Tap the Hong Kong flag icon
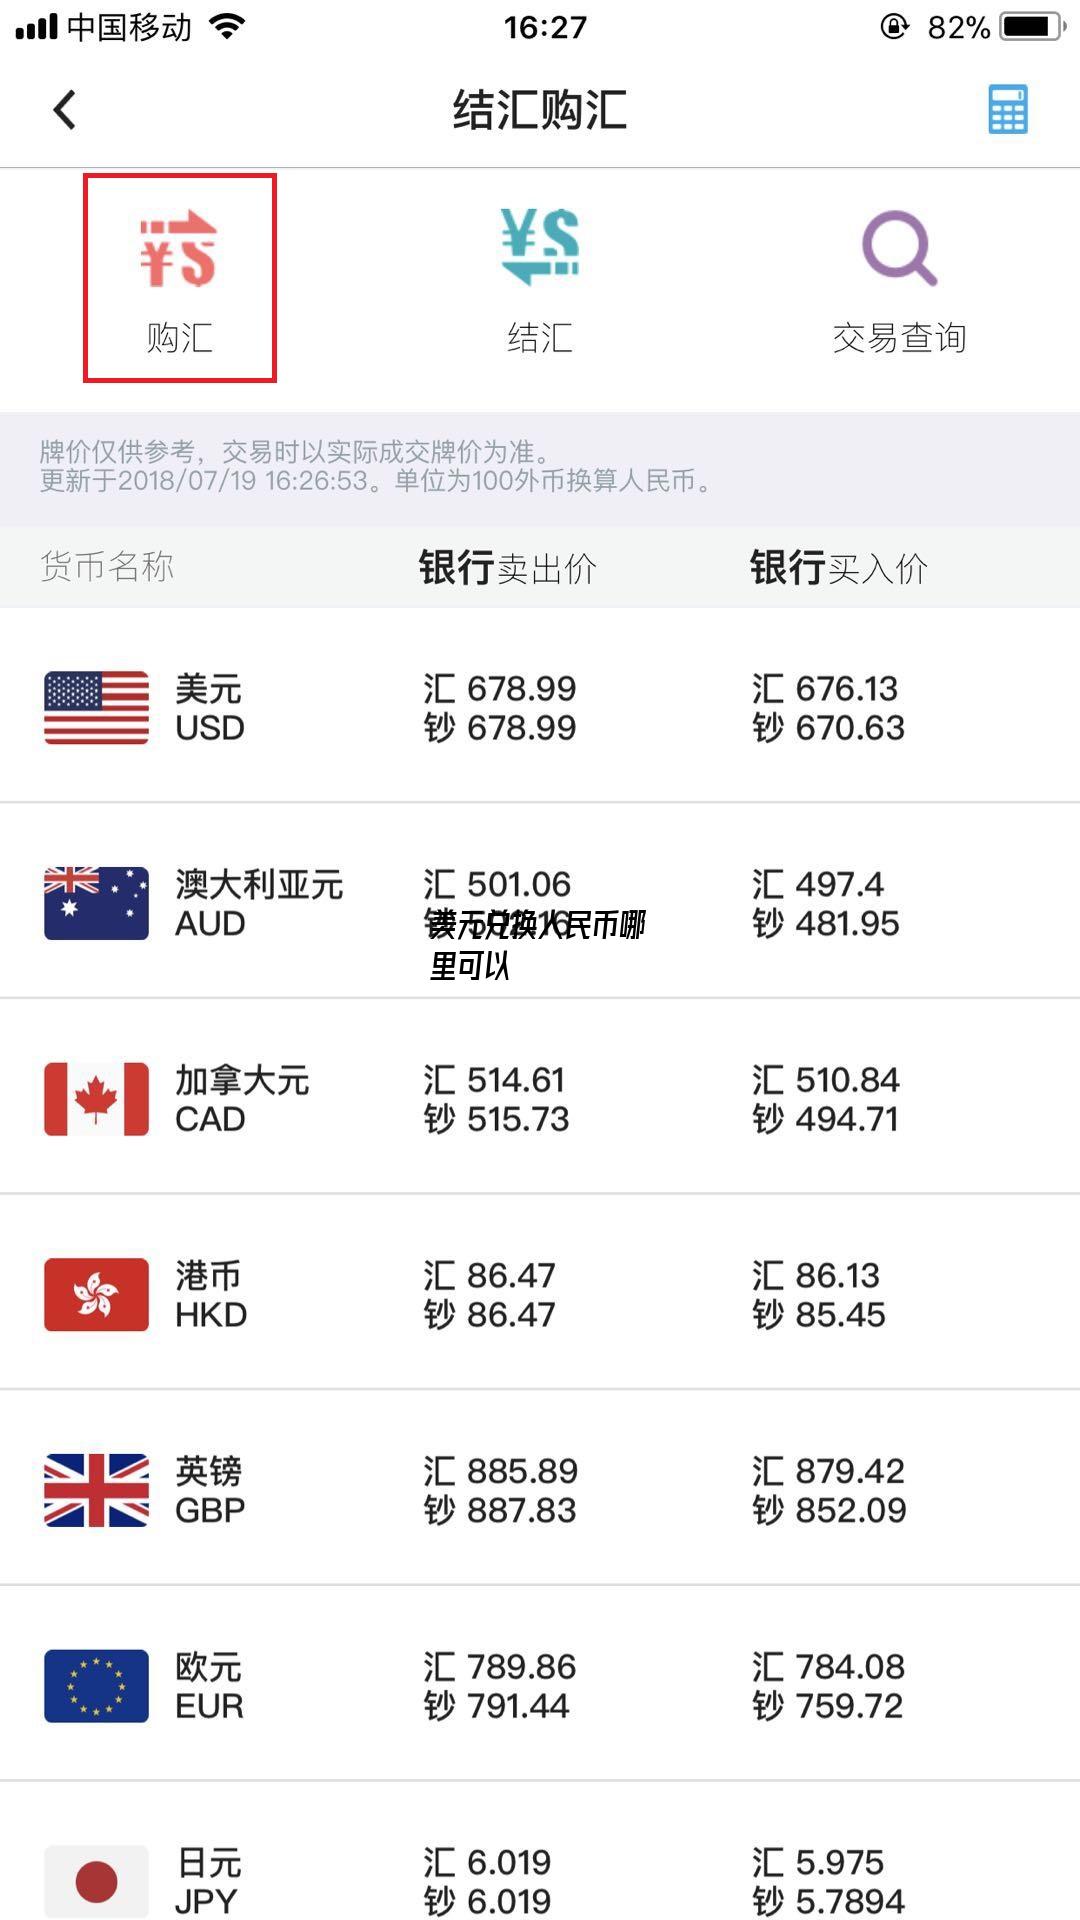1080x1920 pixels. (x=96, y=1295)
